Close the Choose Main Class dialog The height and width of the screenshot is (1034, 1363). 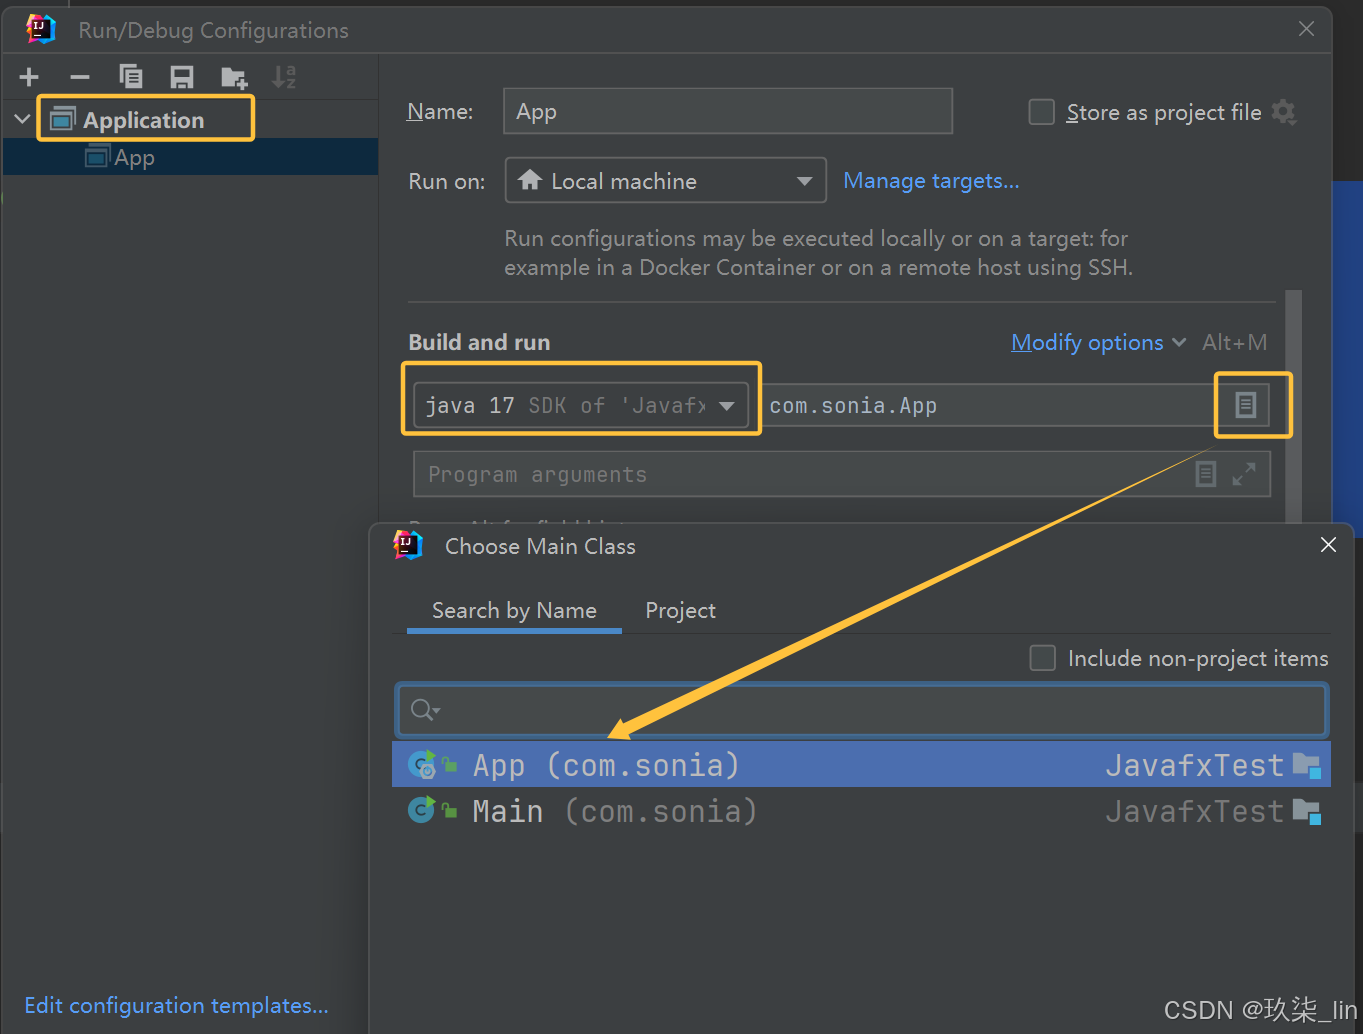point(1328,544)
